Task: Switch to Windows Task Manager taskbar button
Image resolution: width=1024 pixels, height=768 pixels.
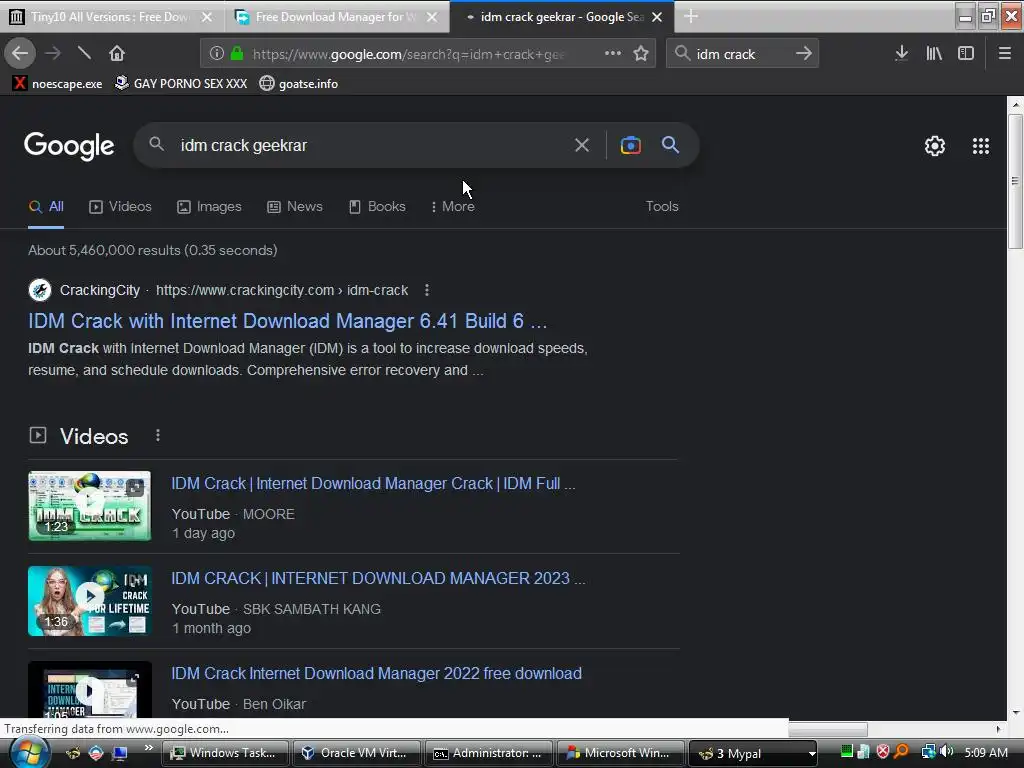Action: (225, 753)
